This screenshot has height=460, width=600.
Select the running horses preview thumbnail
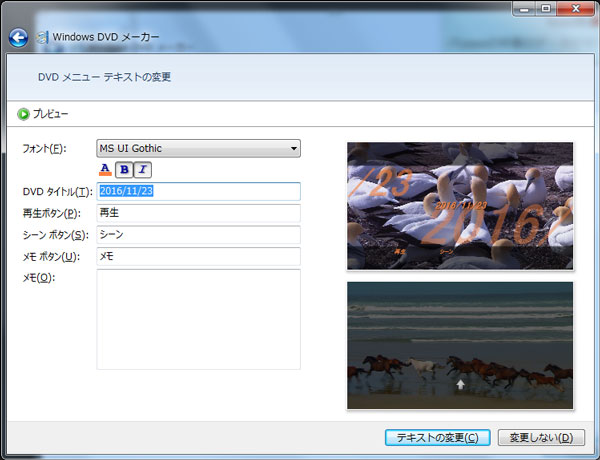pyautogui.click(x=460, y=345)
